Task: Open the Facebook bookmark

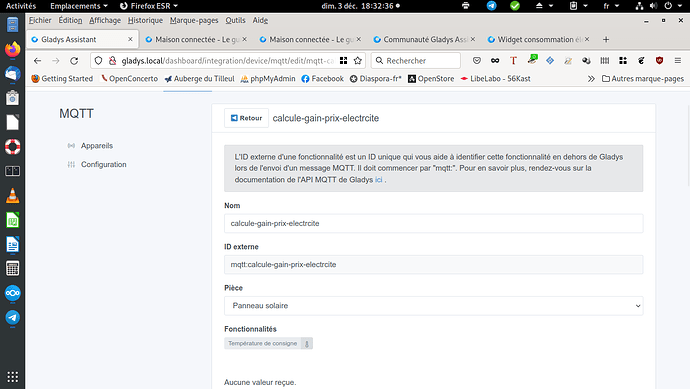Action: 323,79
